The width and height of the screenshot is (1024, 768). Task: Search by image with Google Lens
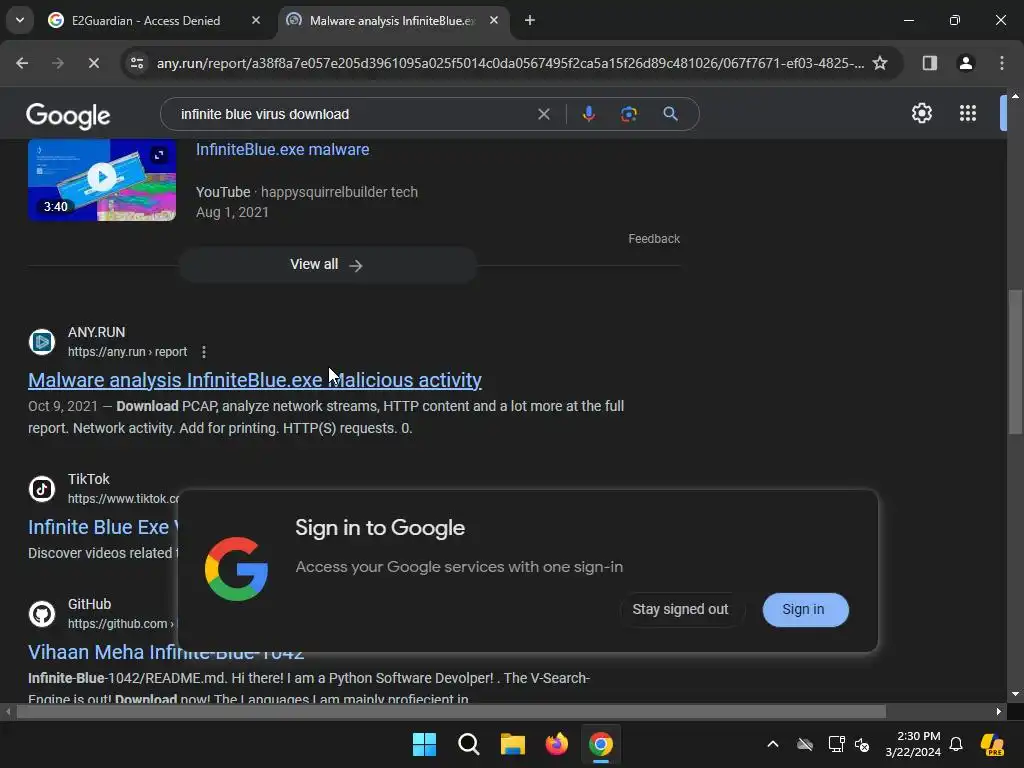point(629,114)
